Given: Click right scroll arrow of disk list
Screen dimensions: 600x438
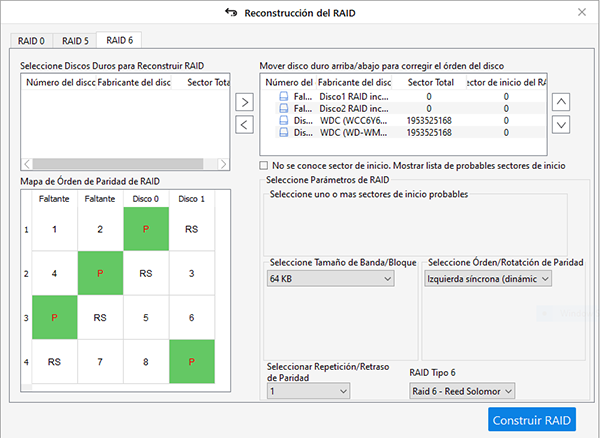Looking at the screenshot, I should click(x=223, y=164).
